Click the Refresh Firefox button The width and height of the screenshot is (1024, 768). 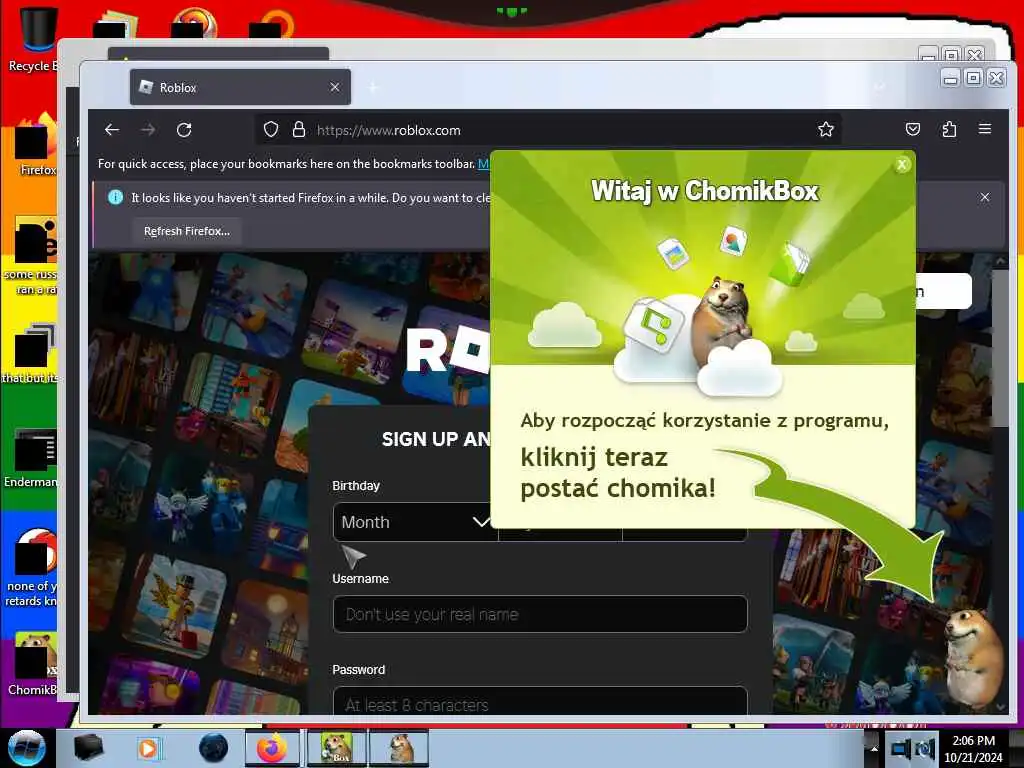(x=187, y=231)
